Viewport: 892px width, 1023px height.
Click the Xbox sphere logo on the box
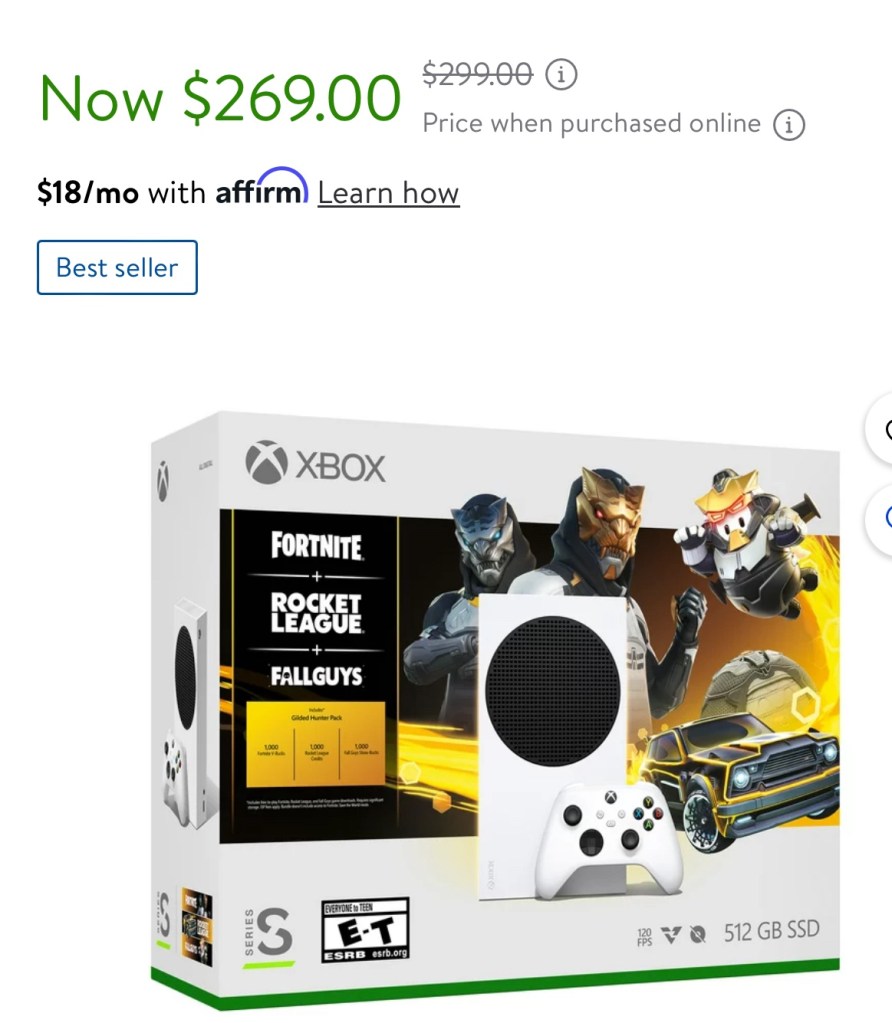tap(266, 462)
